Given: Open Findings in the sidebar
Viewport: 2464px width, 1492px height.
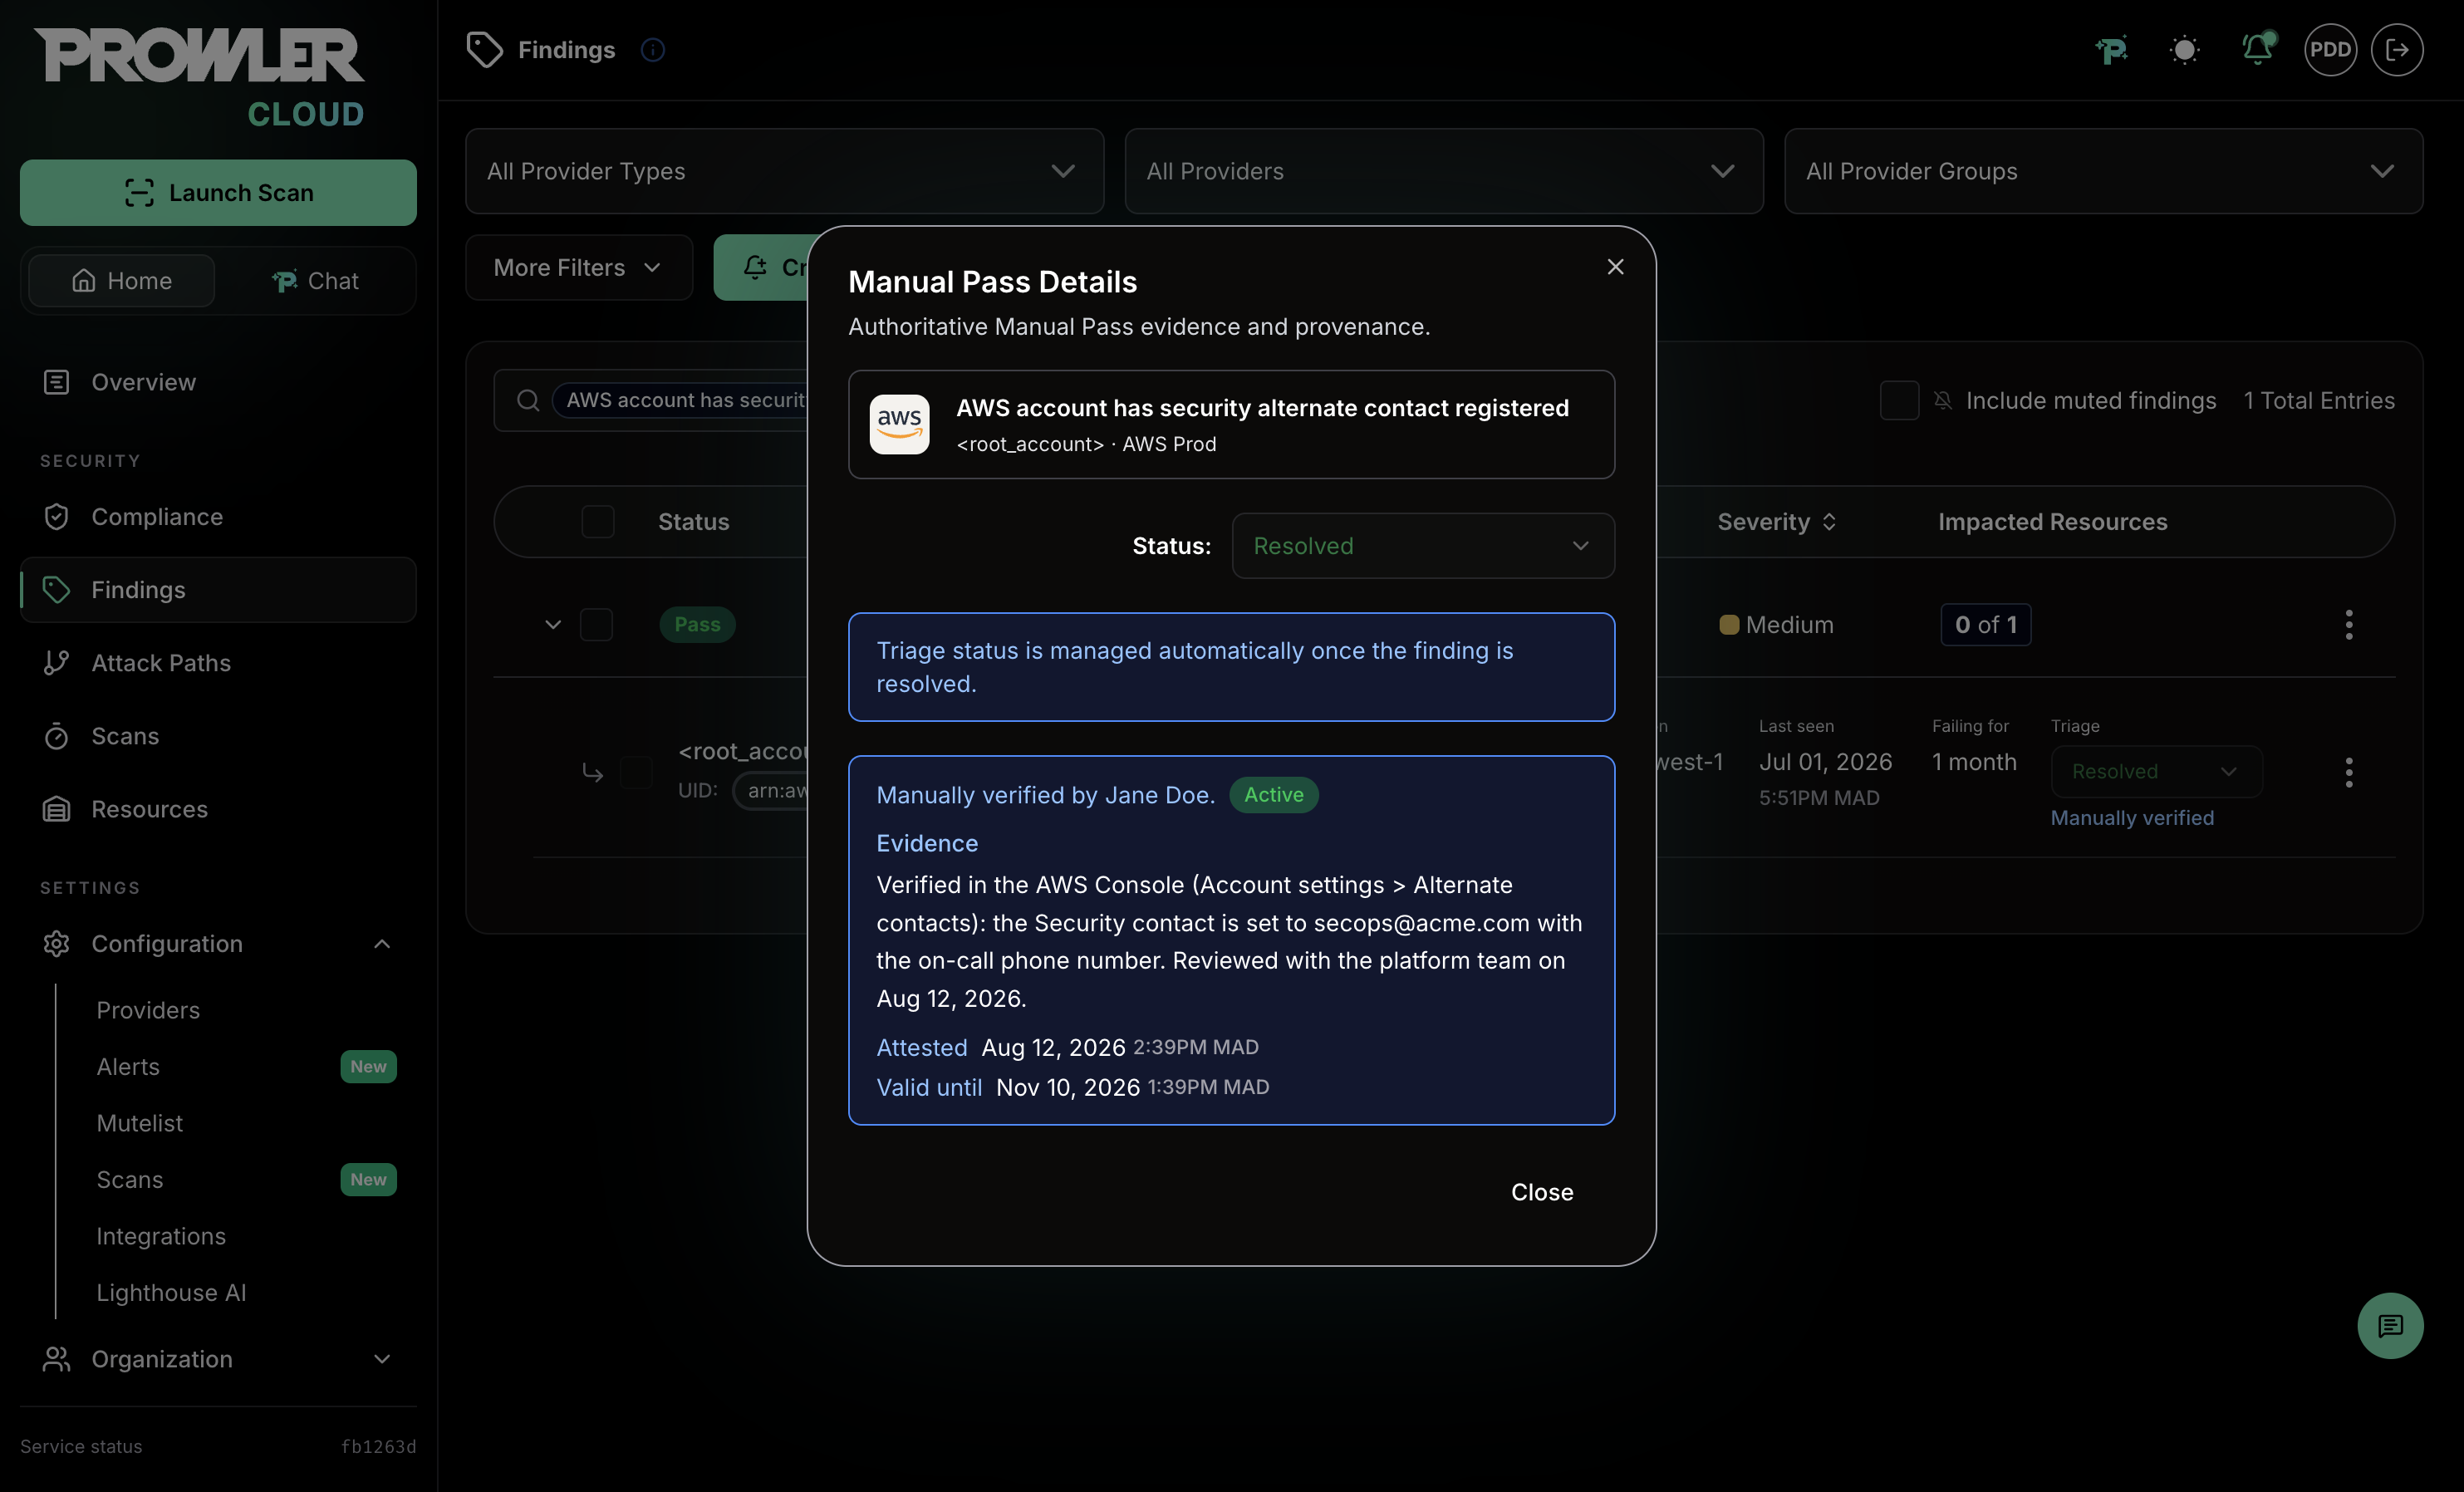Looking at the screenshot, I should point(218,590).
